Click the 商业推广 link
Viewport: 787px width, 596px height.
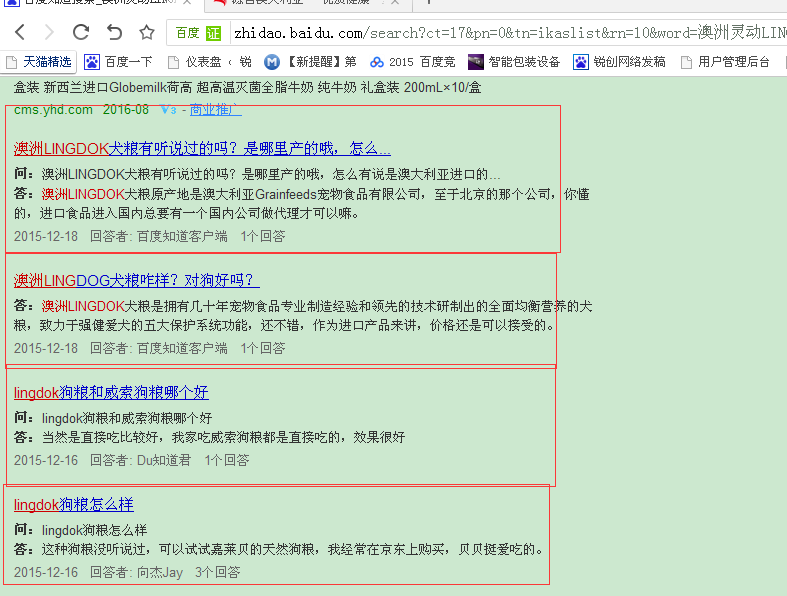[216, 109]
